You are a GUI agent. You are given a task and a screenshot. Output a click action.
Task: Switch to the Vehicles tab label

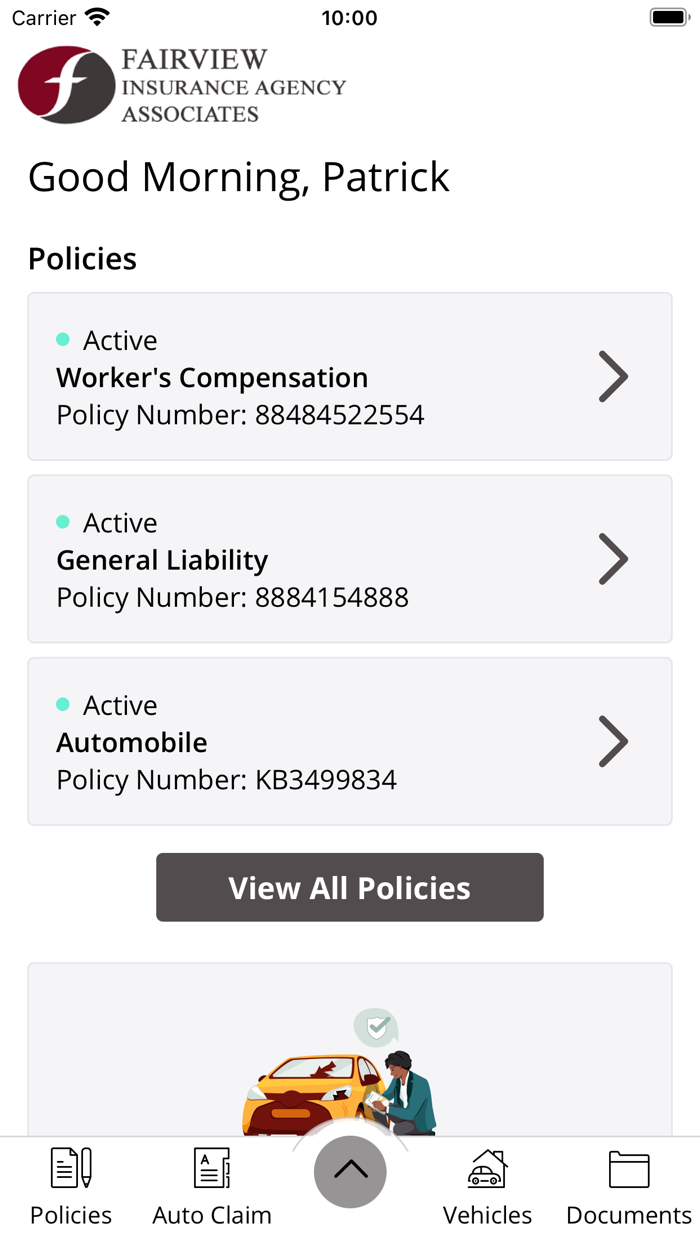488,1215
